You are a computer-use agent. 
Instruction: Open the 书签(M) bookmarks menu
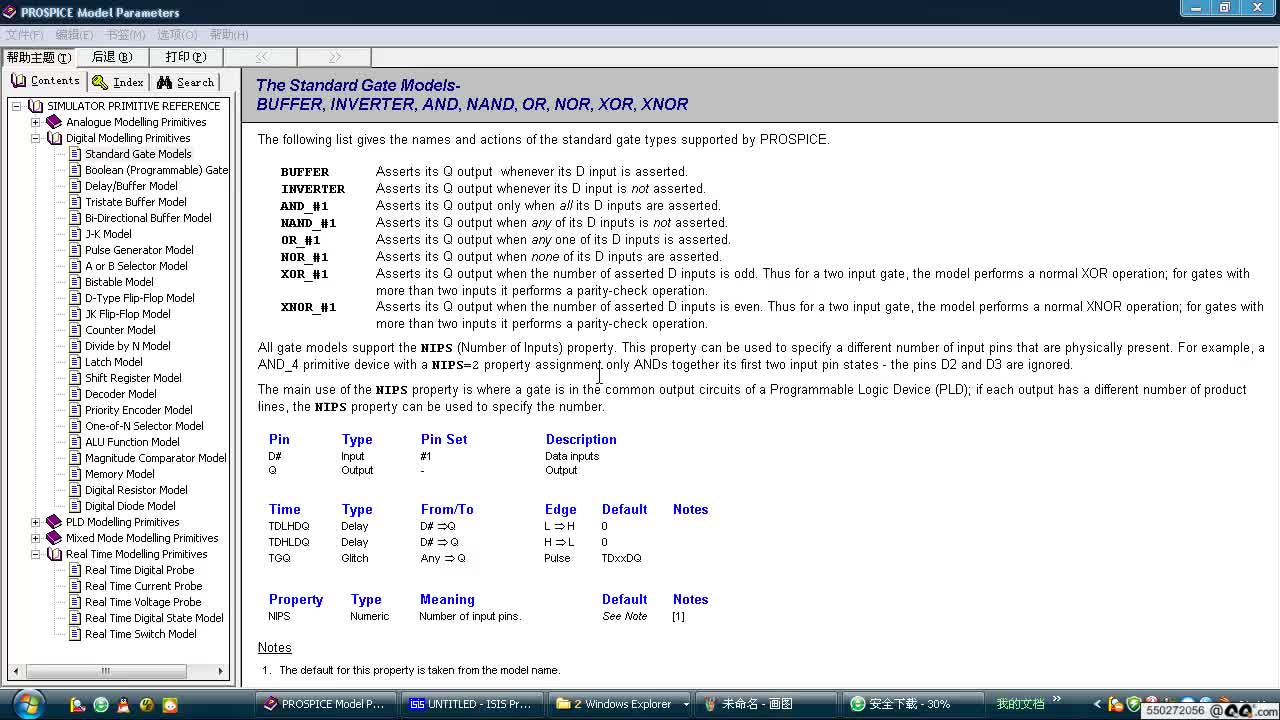125,35
